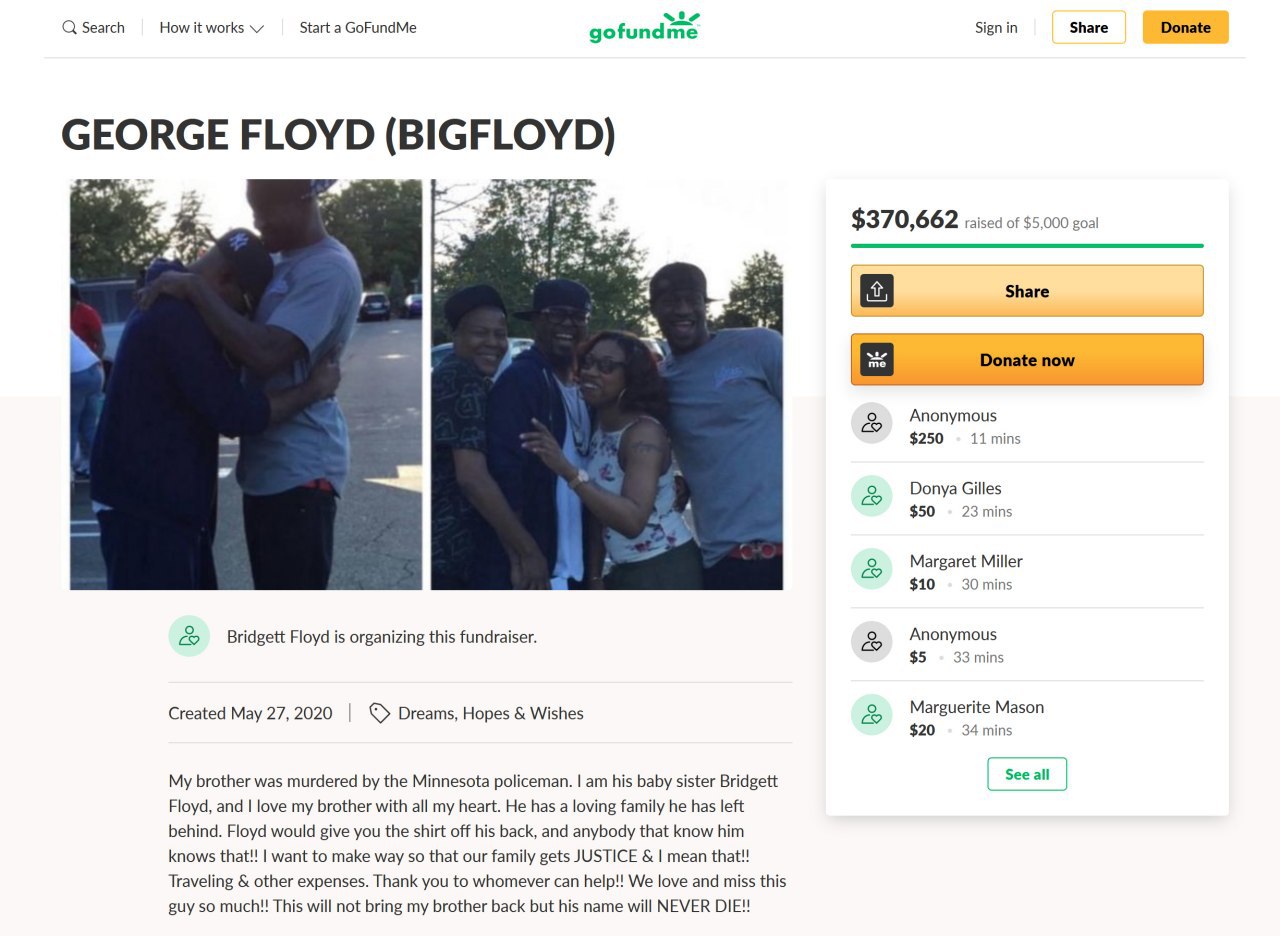The width and height of the screenshot is (1280, 936).
Task: Click the left hugging photo of the fundraiser
Action: pyautogui.click(x=246, y=384)
